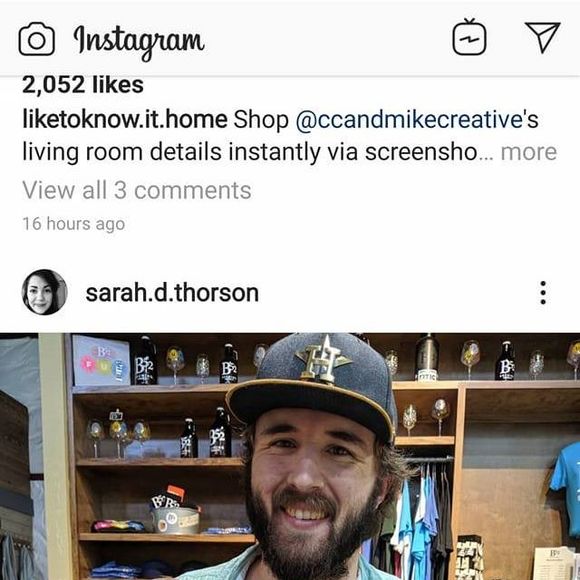The width and height of the screenshot is (580, 580).
Task: View the list of 2,052 likes
Action: tap(83, 85)
